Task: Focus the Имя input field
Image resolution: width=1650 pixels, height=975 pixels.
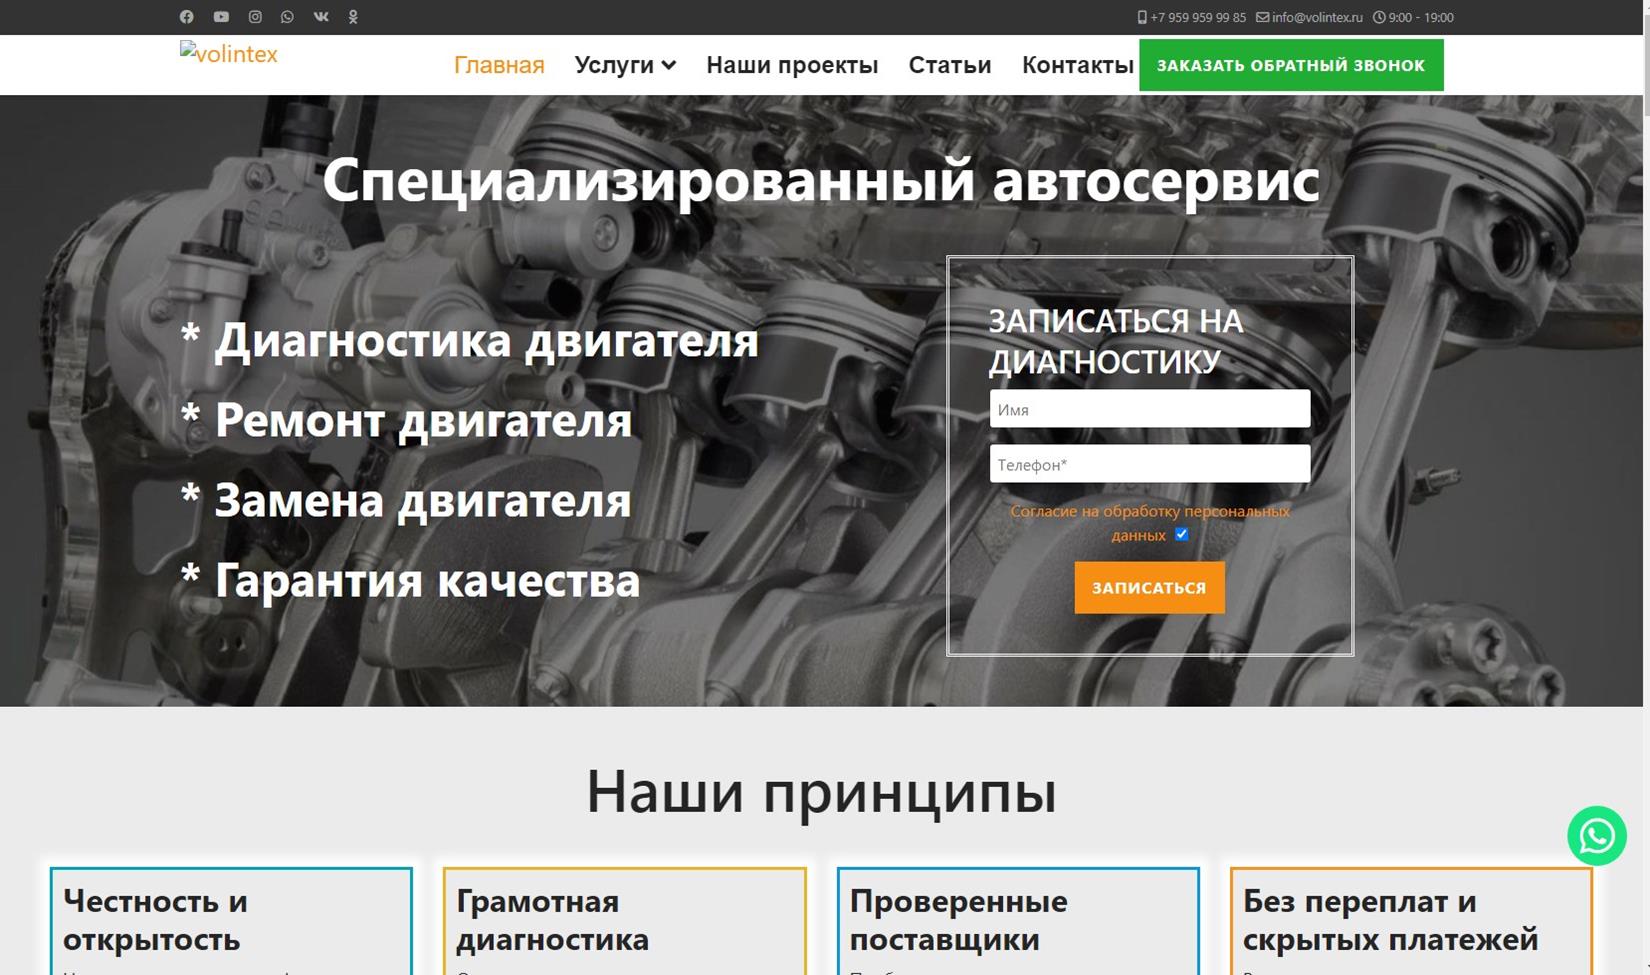Action: pyautogui.click(x=1150, y=409)
